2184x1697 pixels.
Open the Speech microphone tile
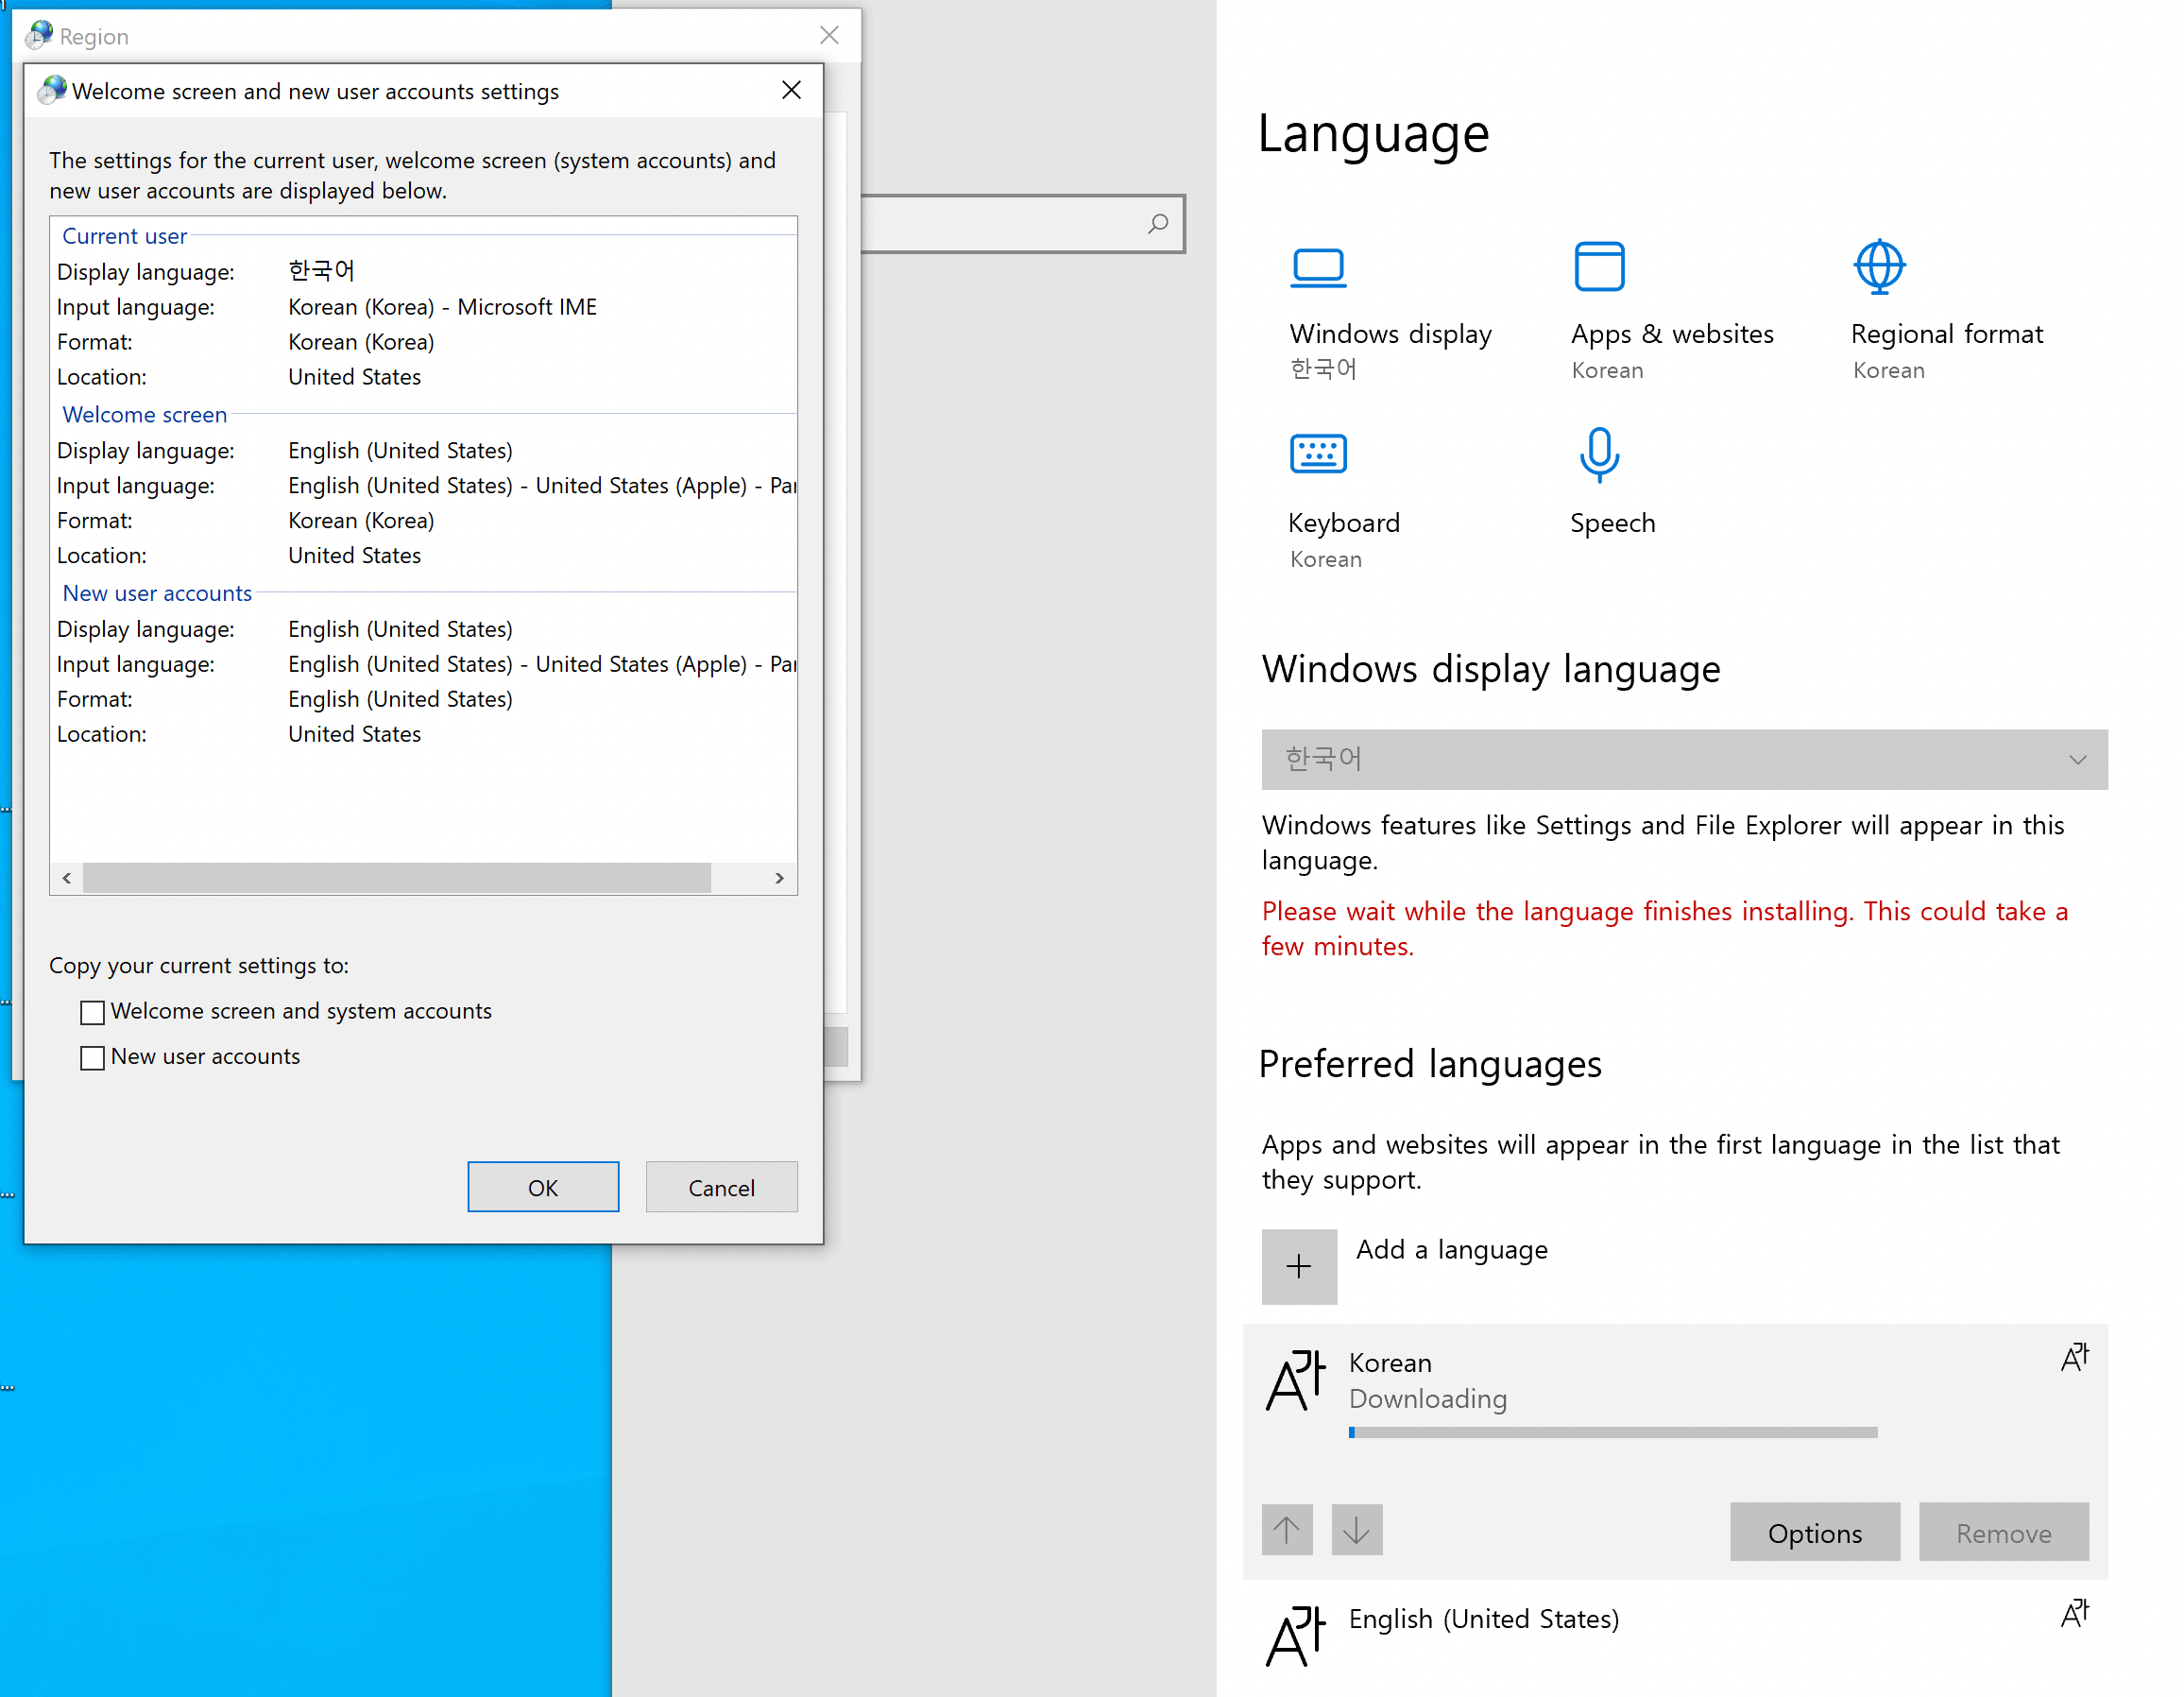pos(1599,455)
